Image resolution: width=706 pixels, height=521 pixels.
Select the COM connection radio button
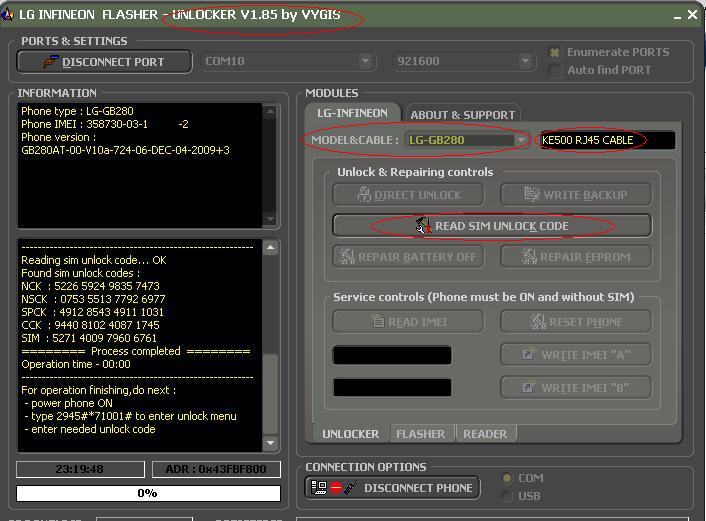[x=507, y=478]
